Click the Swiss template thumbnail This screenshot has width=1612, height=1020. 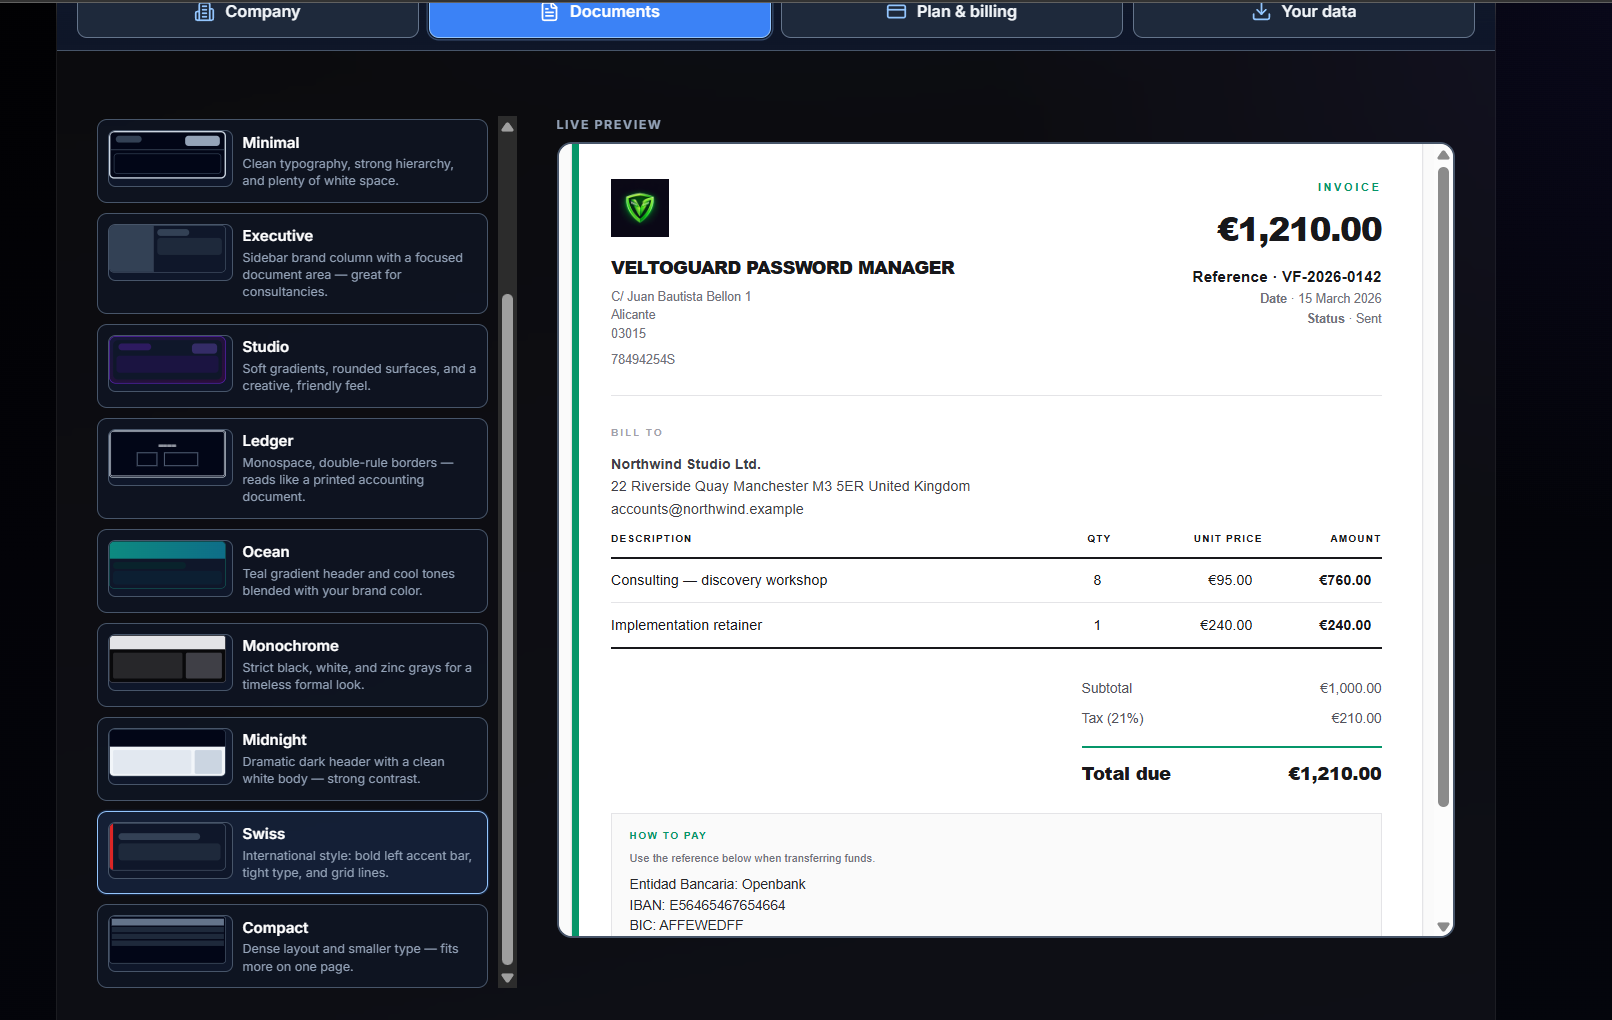[x=170, y=850]
